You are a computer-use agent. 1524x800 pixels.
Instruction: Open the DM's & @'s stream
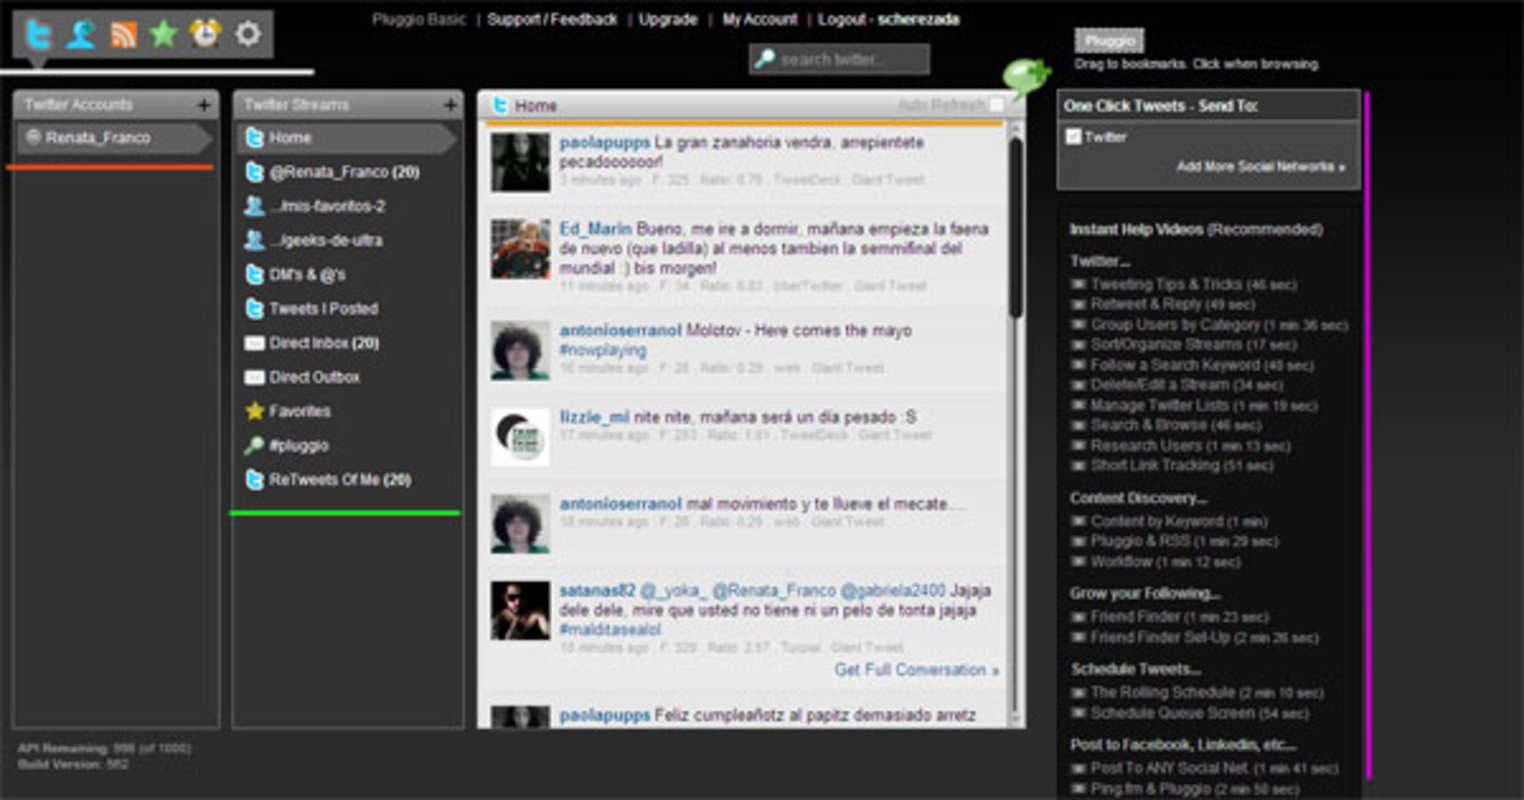coord(307,274)
